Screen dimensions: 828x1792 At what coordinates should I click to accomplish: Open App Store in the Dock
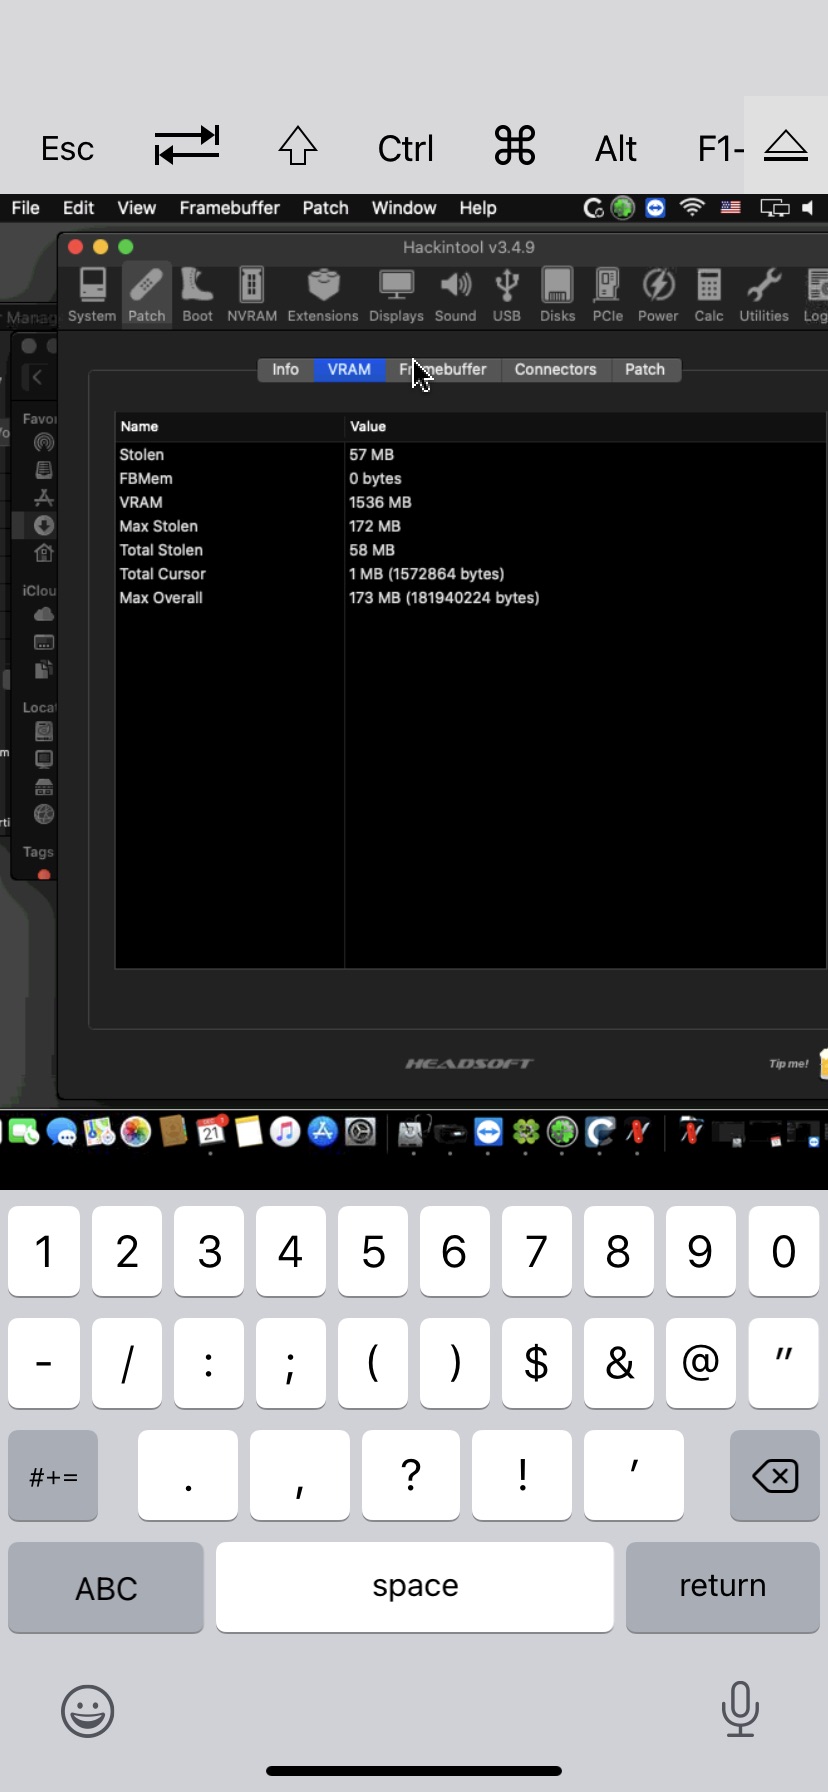pyautogui.click(x=322, y=1132)
